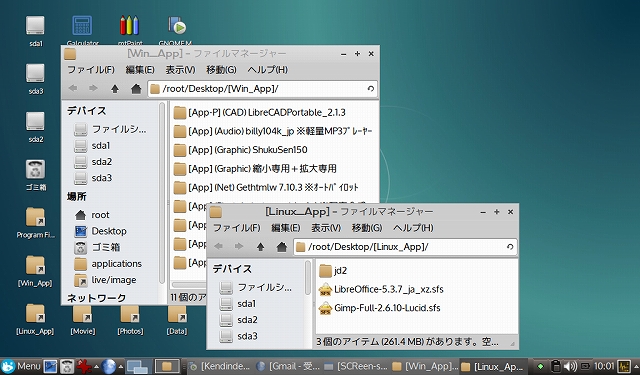Select the sda2 drive icon on desktop
Screen dimensions: 640x375
click(x=36, y=122)
